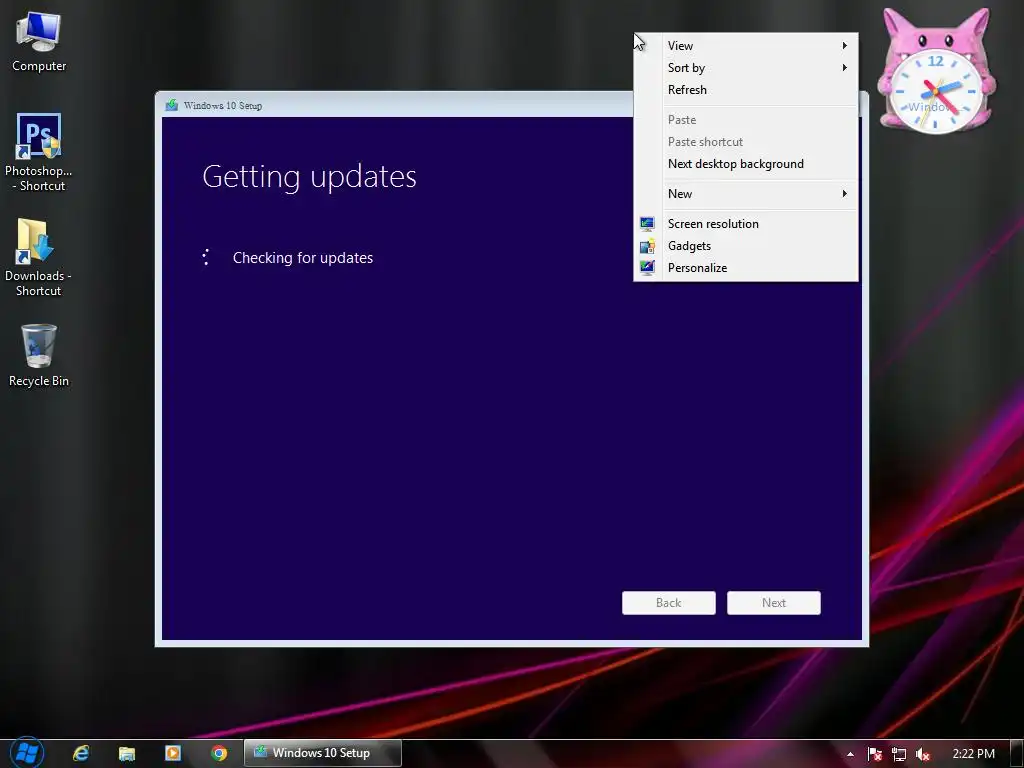
Task: Click the Show desktop button
Action: tap(1019, 754)
